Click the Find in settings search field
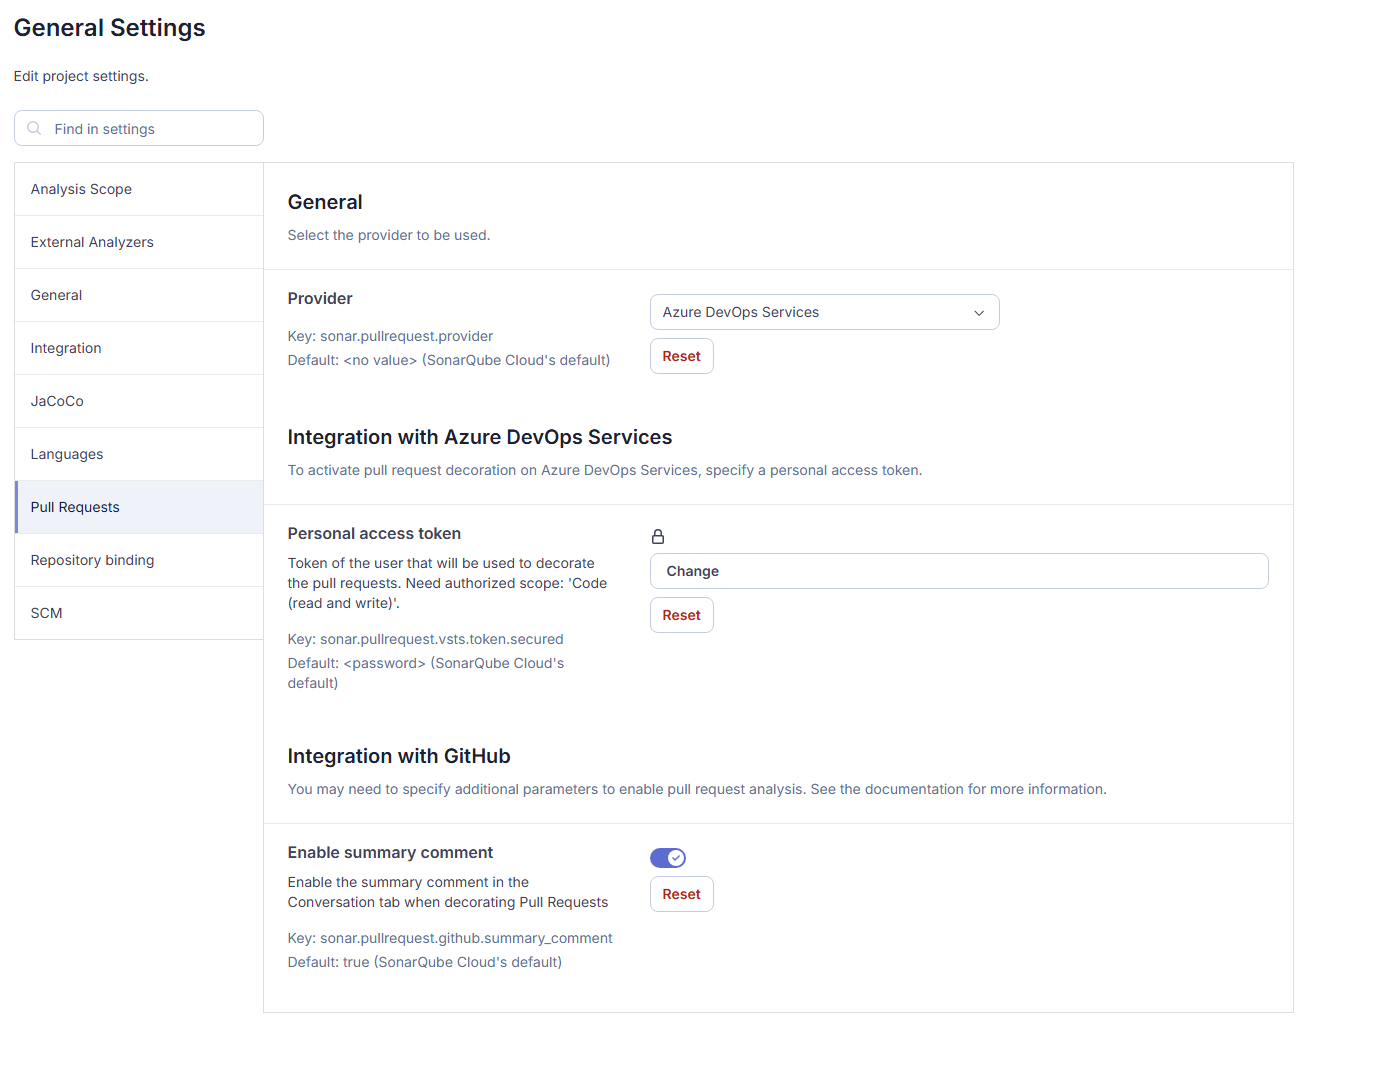 pyautogui.click(x=138, y=128)
